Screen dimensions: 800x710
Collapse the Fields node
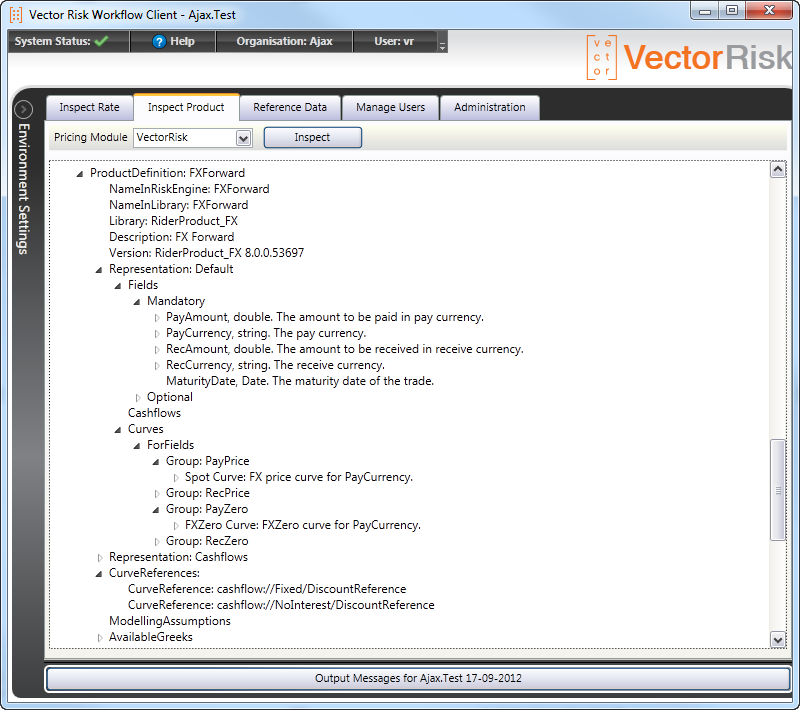(118, 286)
